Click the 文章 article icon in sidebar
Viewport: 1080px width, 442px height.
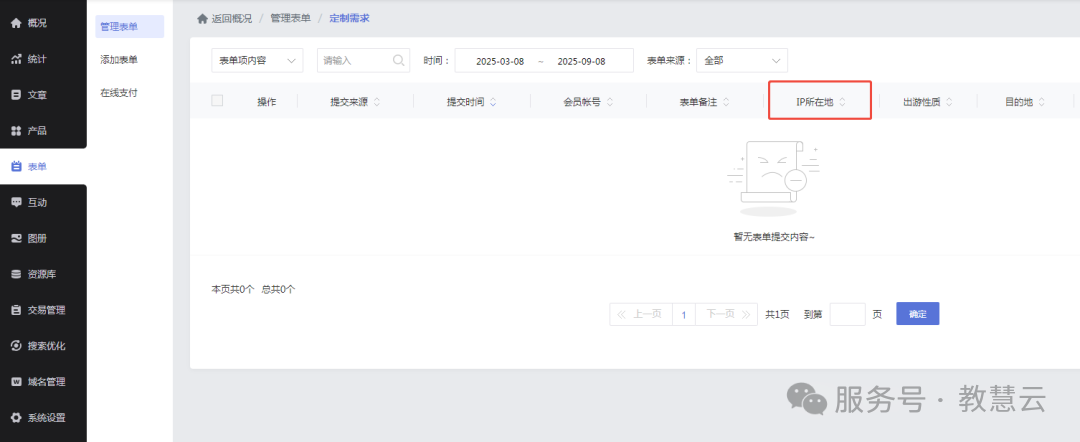16,95
